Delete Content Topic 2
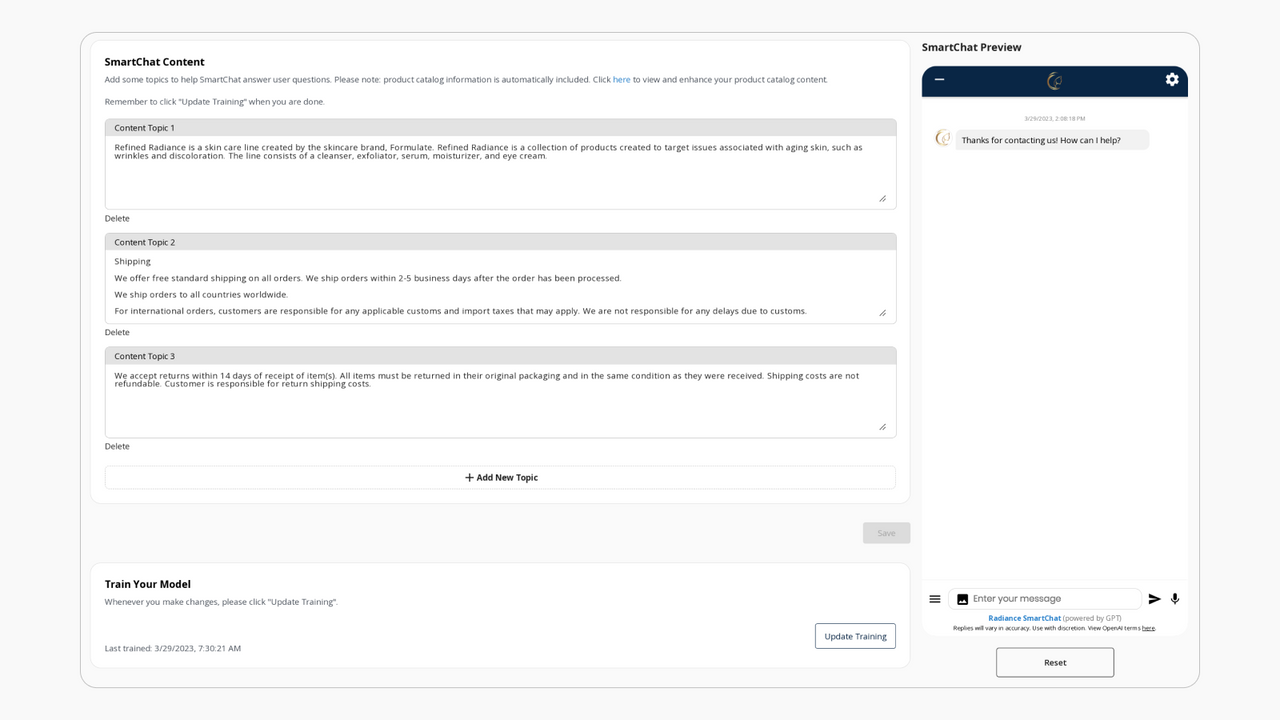1280x720 pixels. pos(117,332)
